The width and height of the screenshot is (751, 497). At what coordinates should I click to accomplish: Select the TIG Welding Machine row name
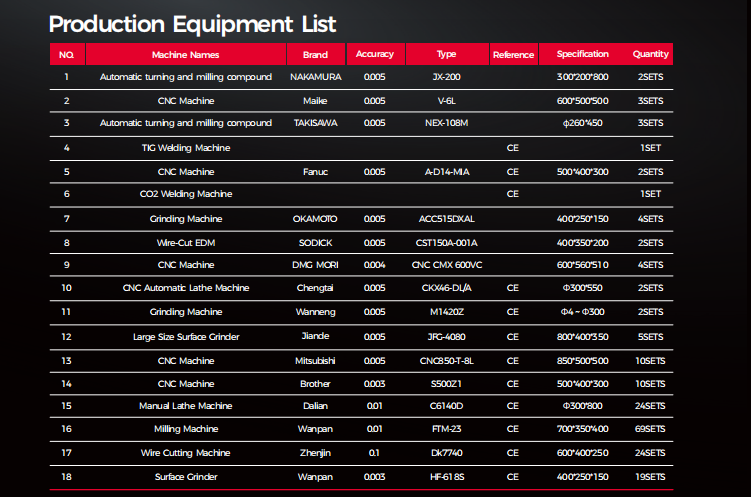(x=185, y=148)
